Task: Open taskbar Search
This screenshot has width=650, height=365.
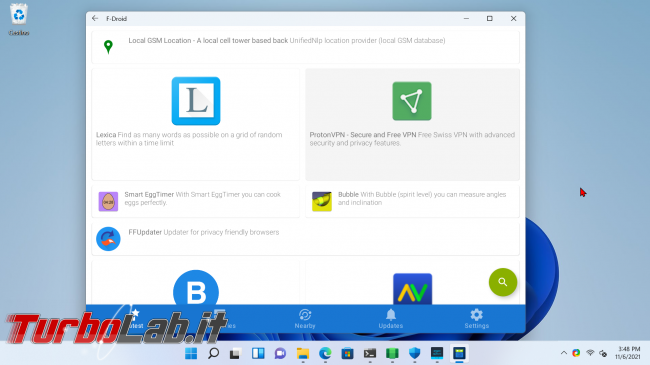Action: click(x=213, y=353)
